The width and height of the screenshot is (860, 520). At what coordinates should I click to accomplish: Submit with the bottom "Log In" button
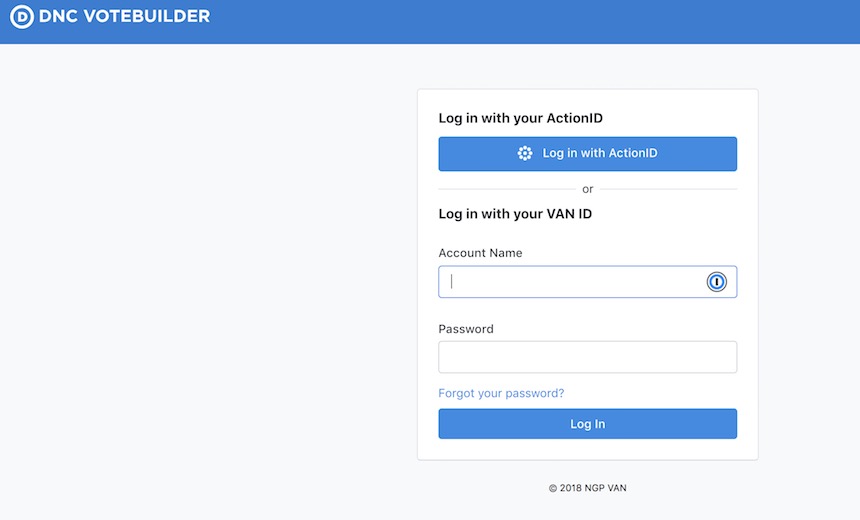(x=587, y=423)
